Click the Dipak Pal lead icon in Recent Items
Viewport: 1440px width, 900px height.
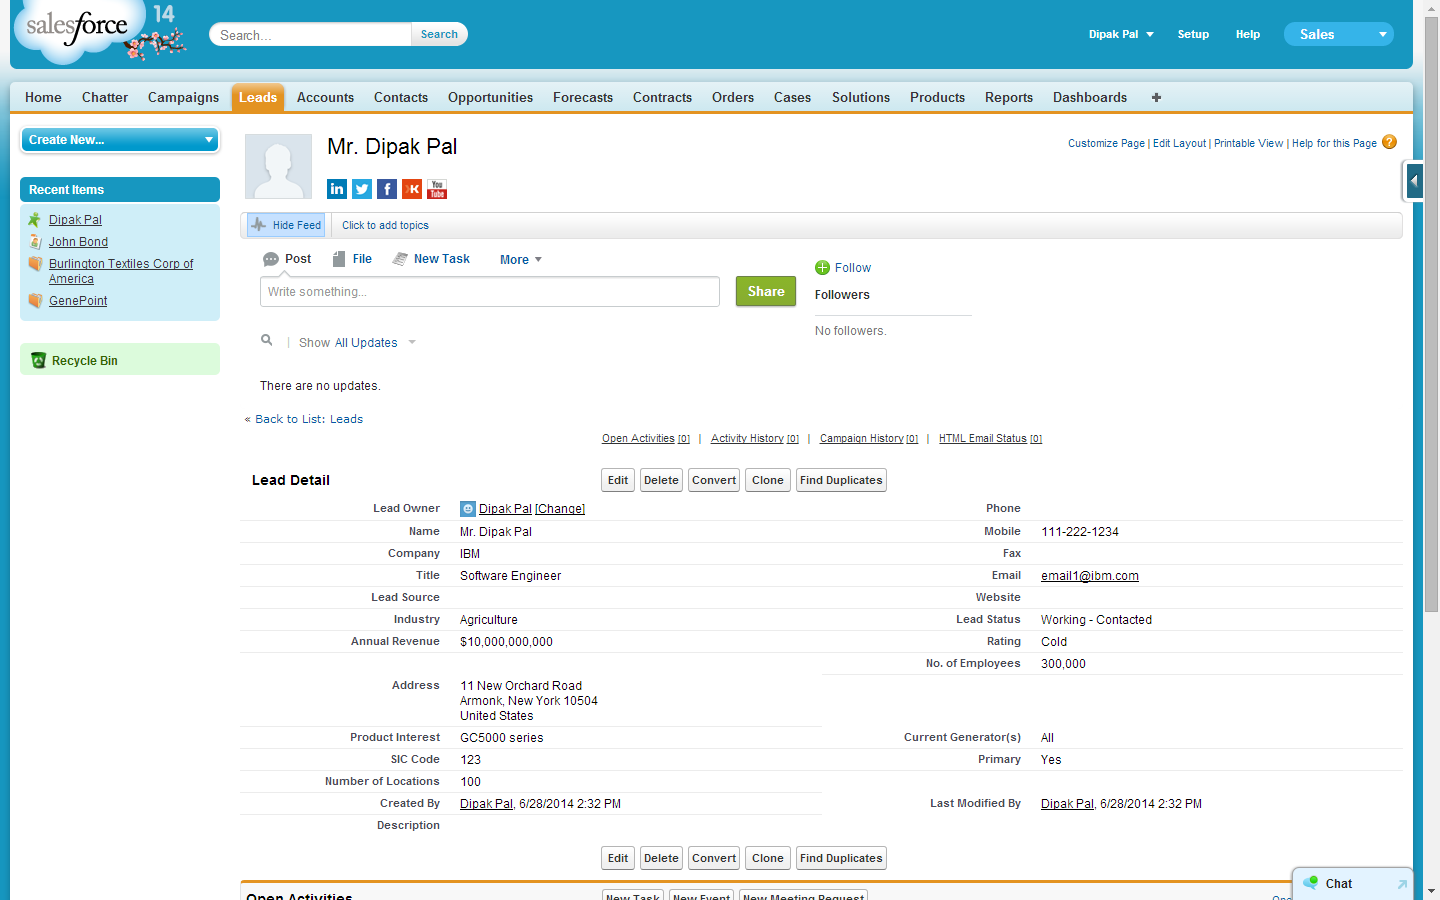(x=35, y=219)
